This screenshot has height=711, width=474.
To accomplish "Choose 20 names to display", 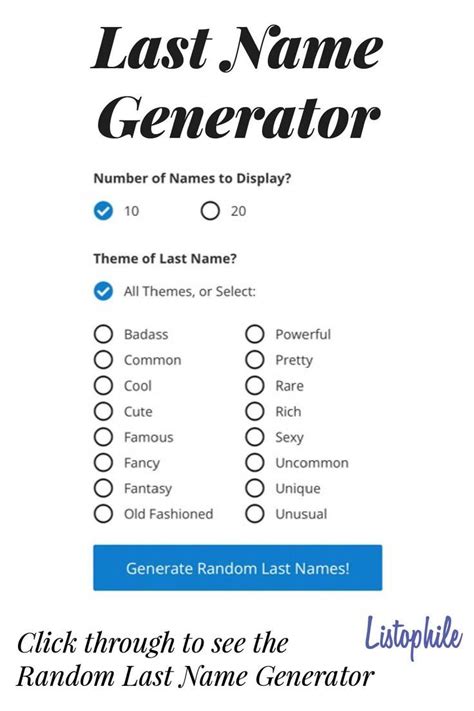I will [210, 211].
